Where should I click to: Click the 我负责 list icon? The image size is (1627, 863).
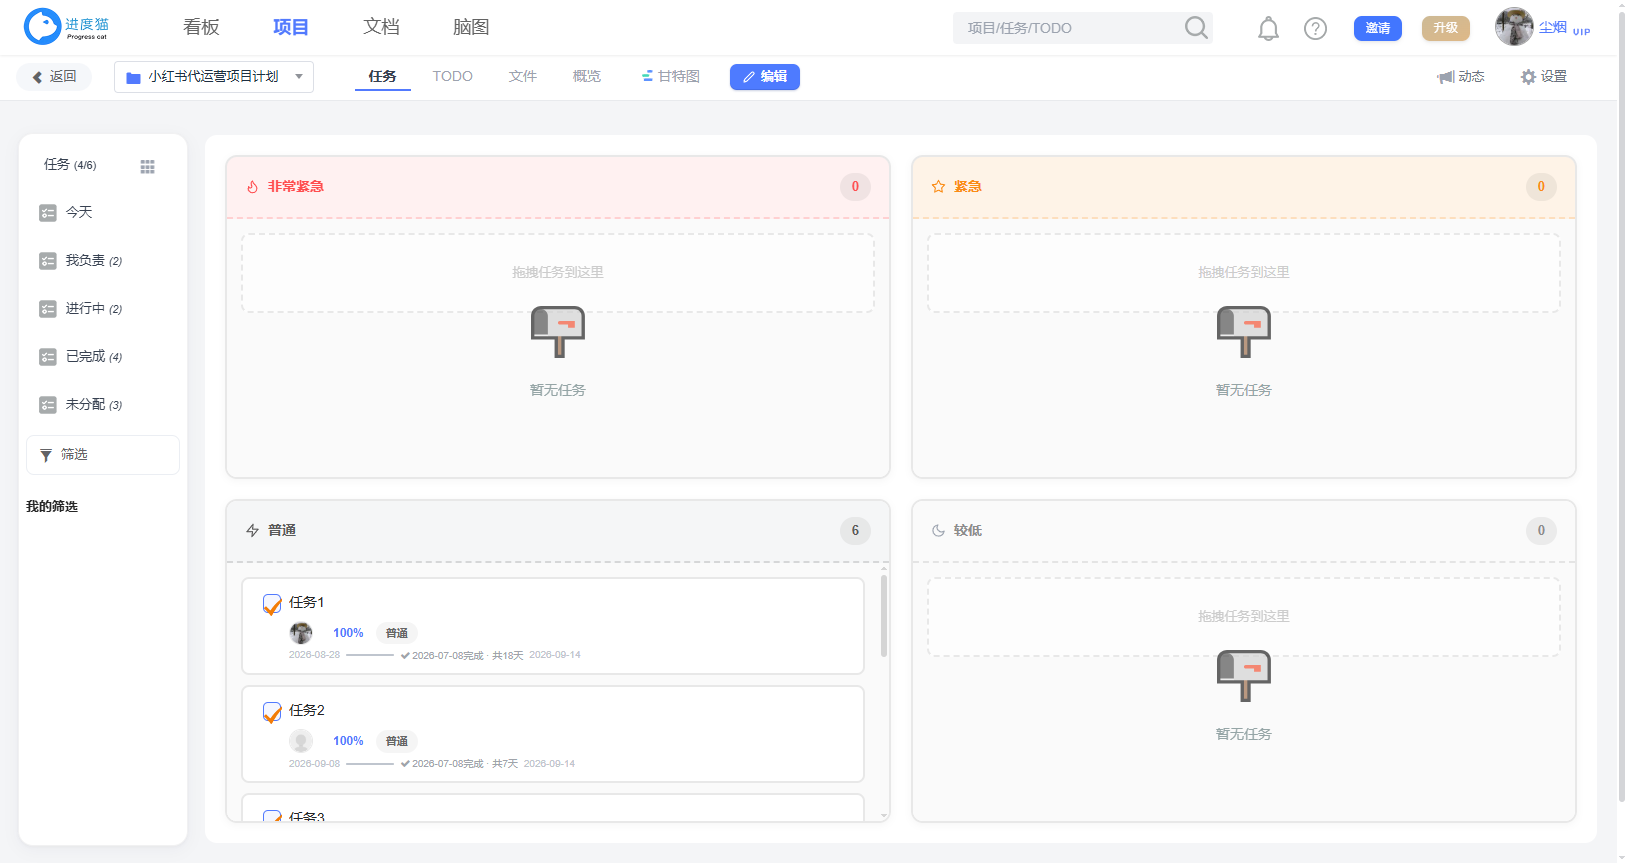48,261
